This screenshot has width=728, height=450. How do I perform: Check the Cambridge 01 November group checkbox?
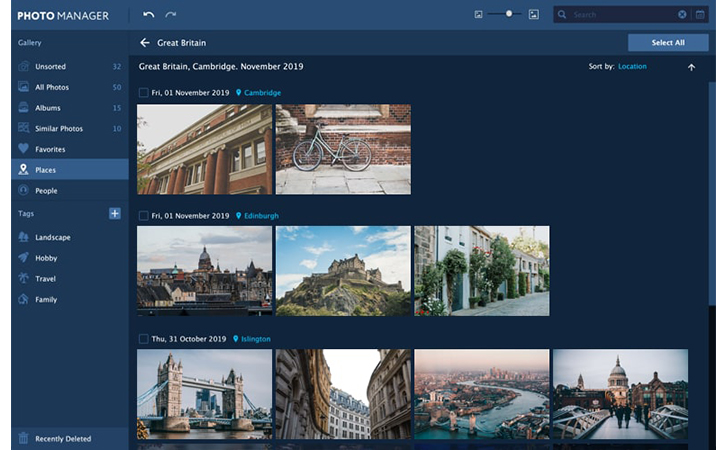pos(144,93)
